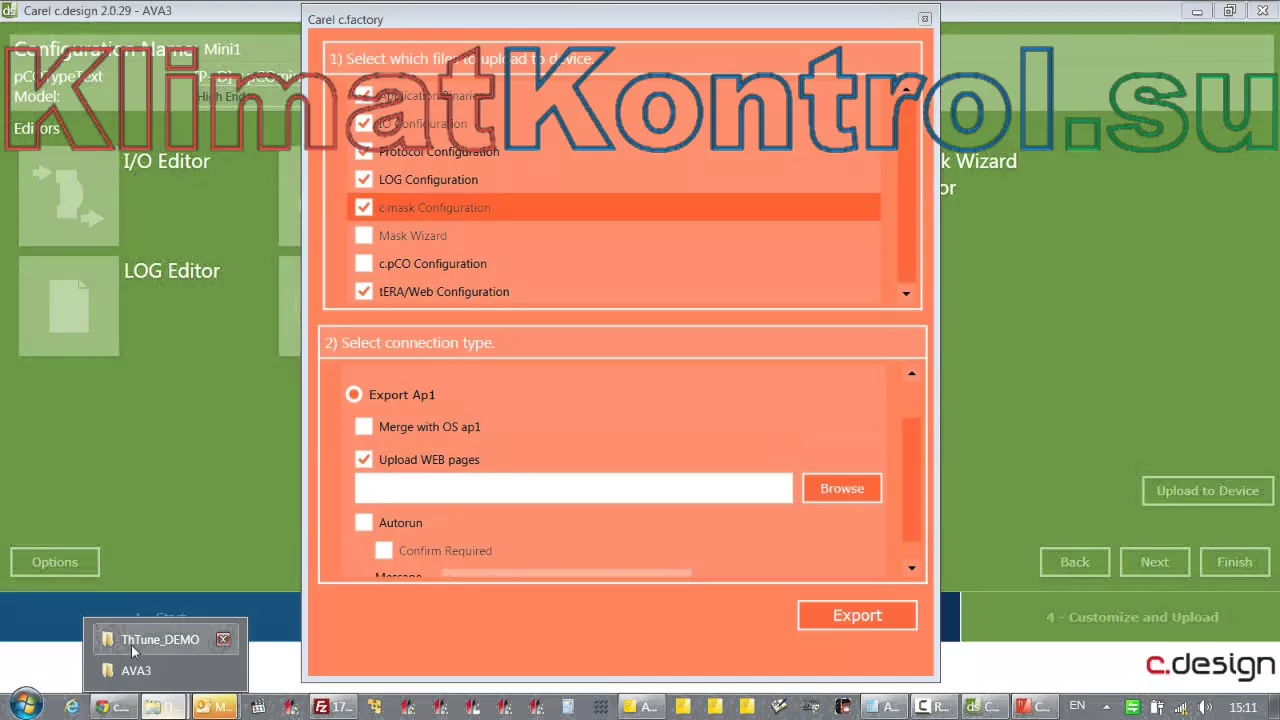Open the LOG Editor tile in c.design
The image size is (1280, 720).
69,306
